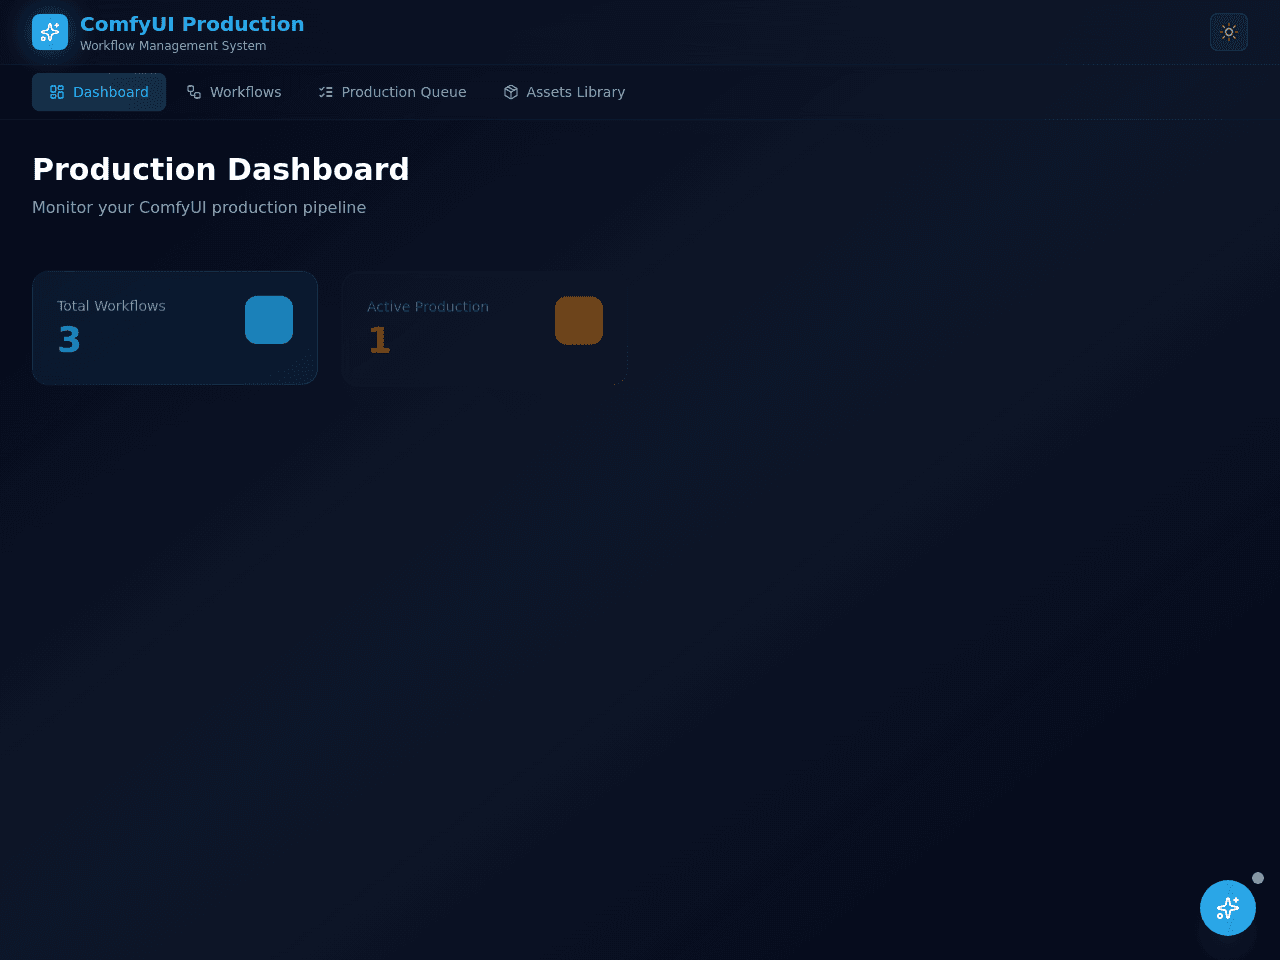Screen dimensions: 1280x960
Task: Click the Dashboard grid icon
Action: pyautogui.click(x=57, y=92)
